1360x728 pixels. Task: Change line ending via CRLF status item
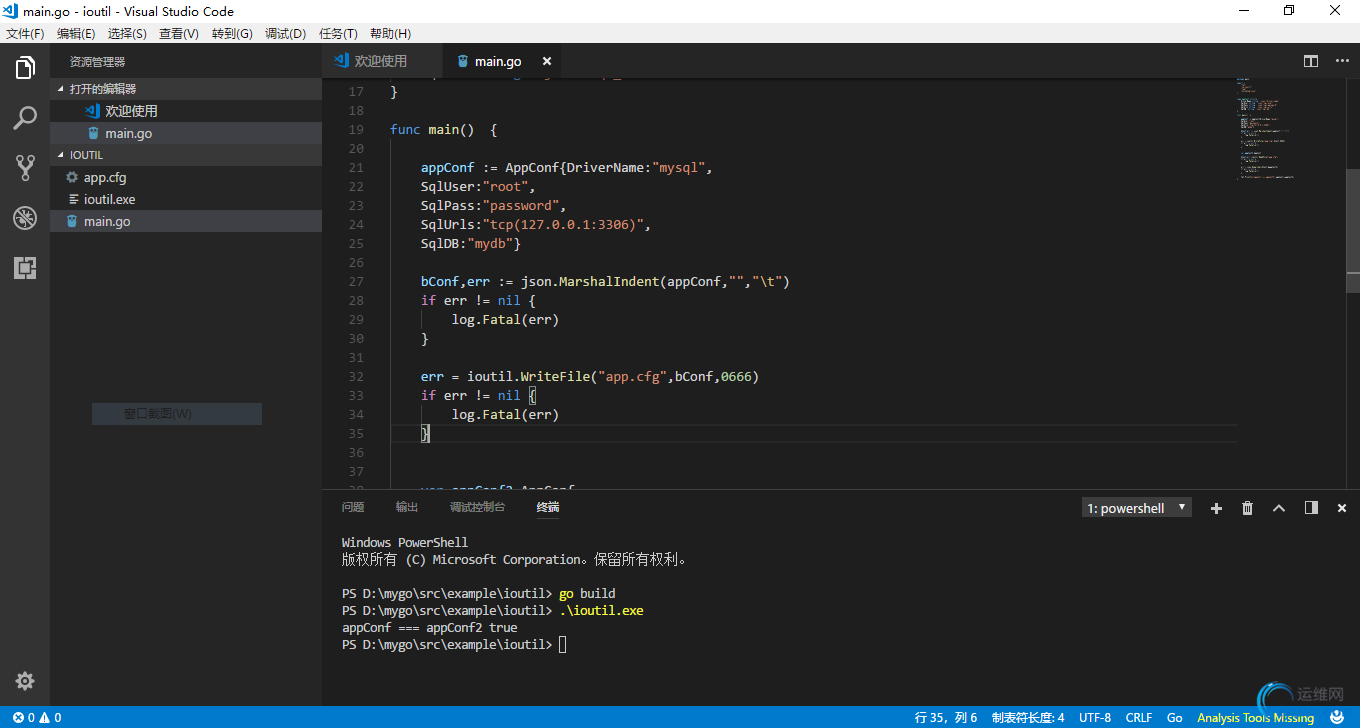[x=1139, y=717]
